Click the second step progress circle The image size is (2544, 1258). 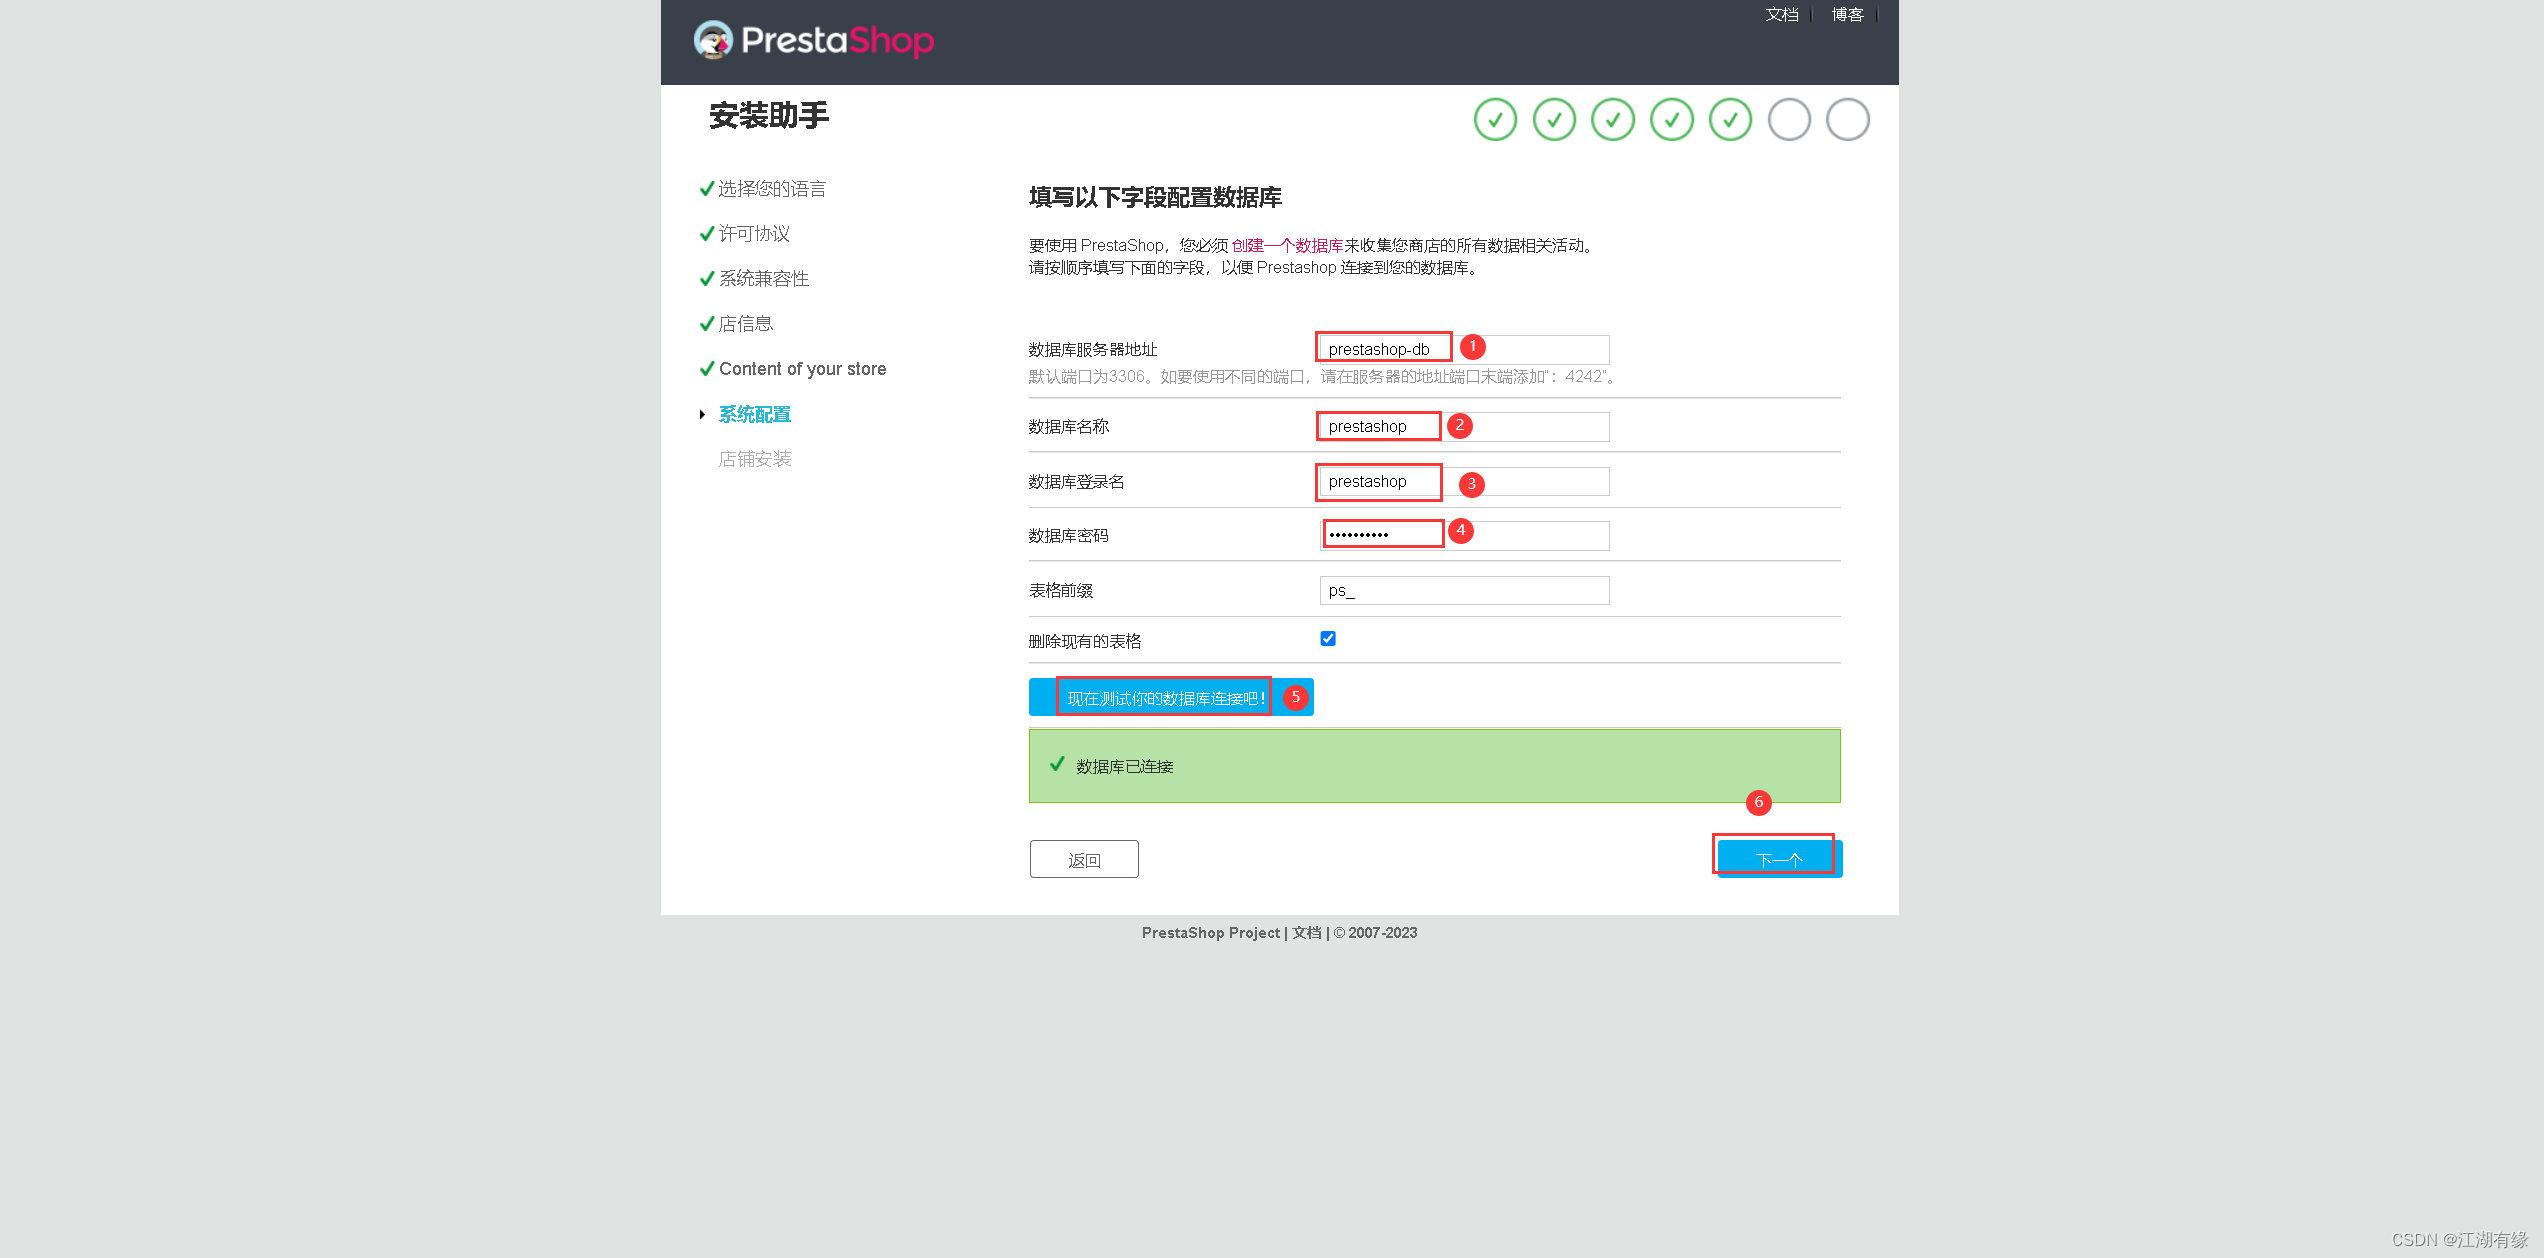point(1554,120)
